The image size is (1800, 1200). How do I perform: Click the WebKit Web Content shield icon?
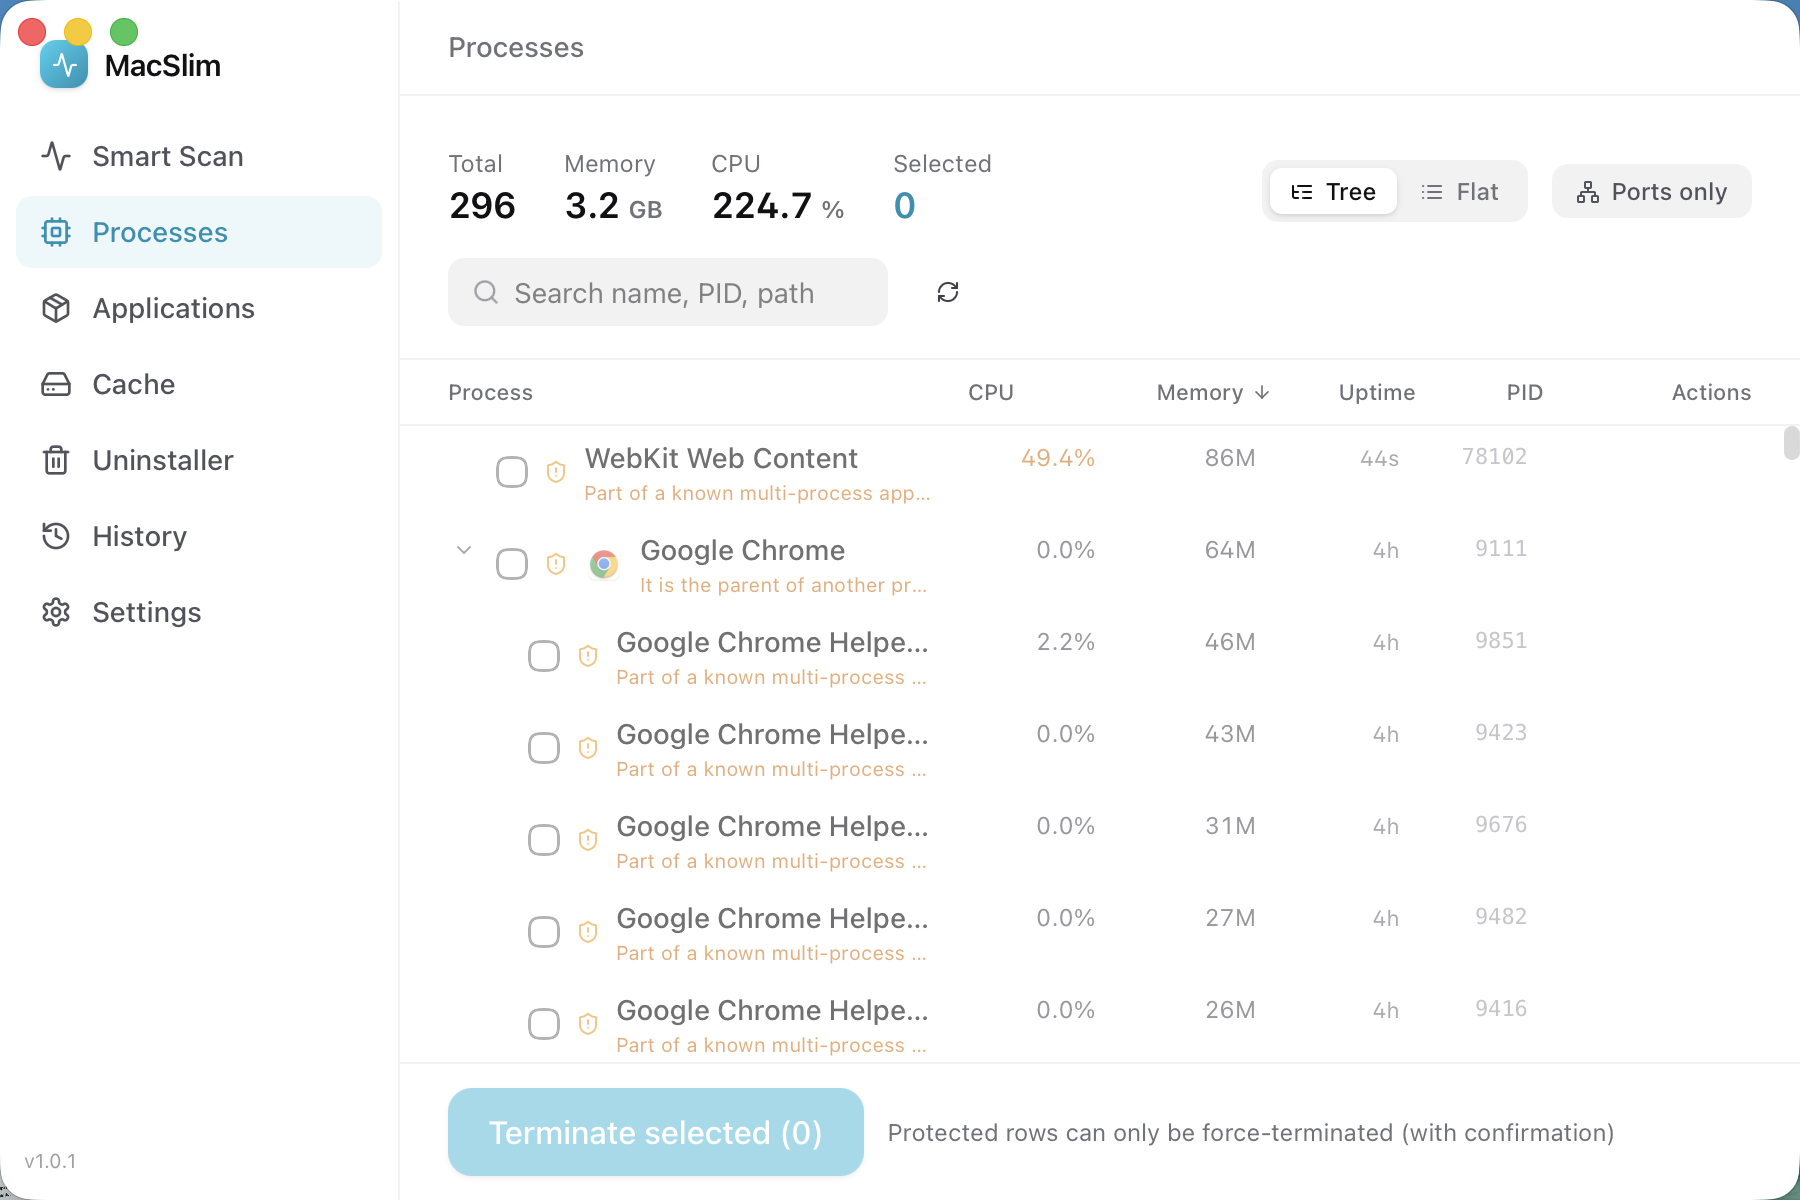point(556,472)
